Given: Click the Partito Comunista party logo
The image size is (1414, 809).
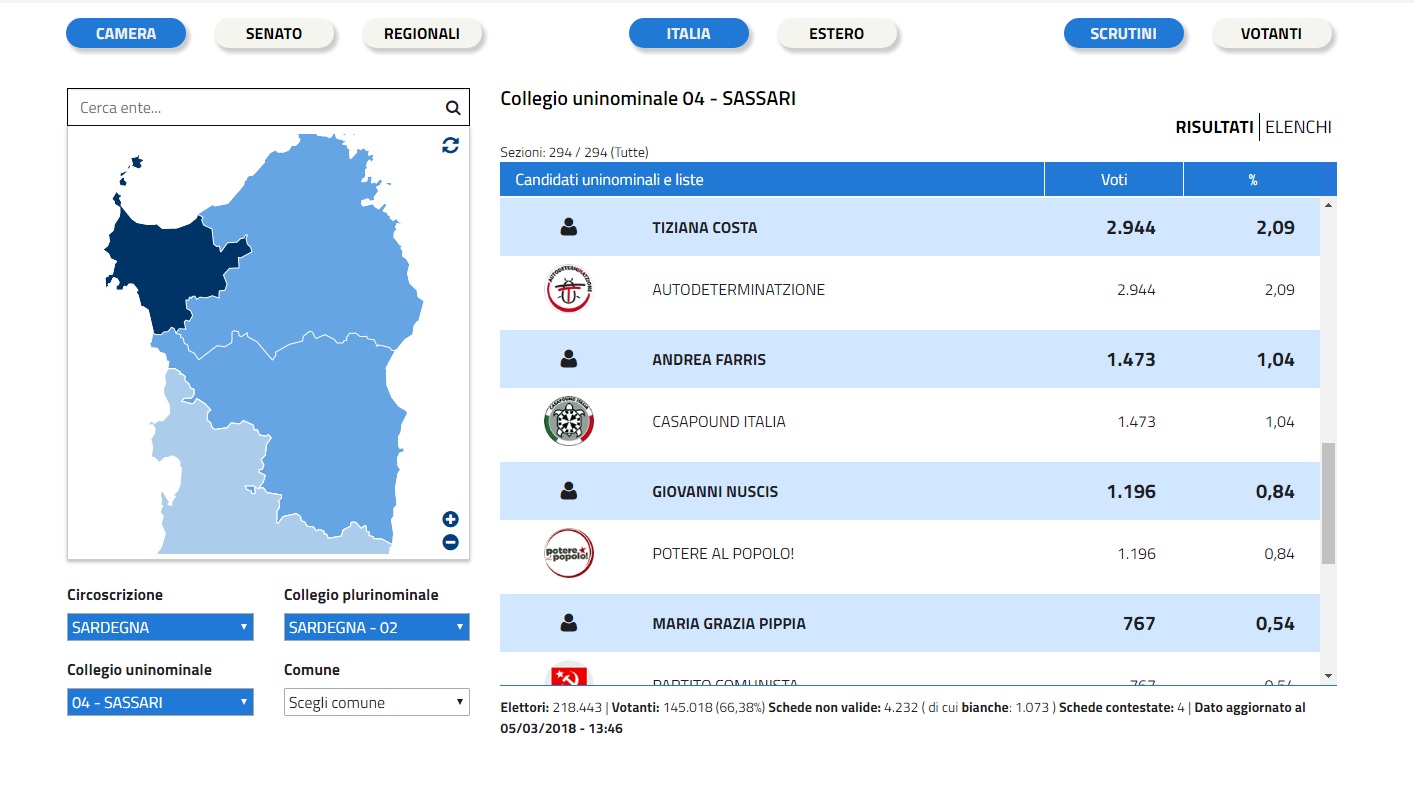Looking at the screenshot, I should (569, 675).
